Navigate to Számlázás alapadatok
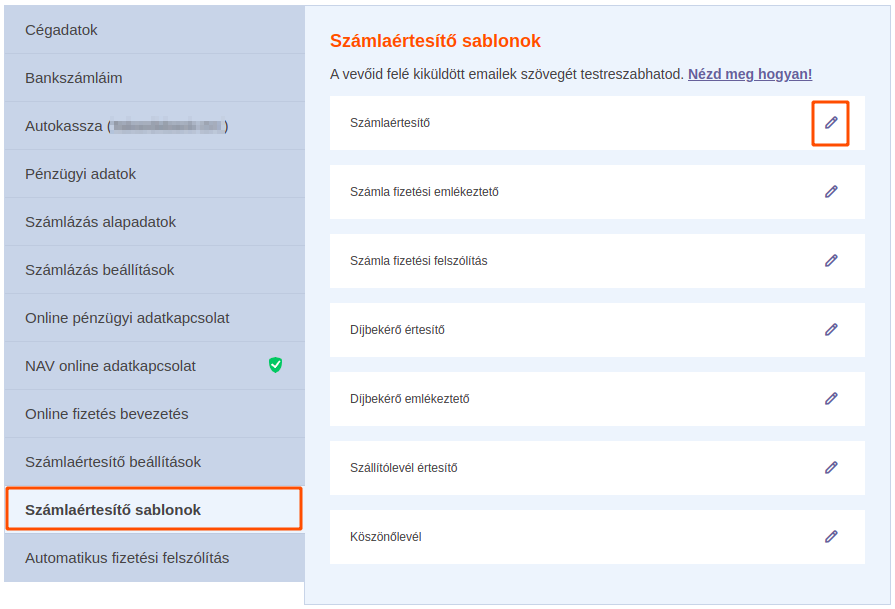The width and height of the screenshot is (895, 609). click(x=100, y=222)
